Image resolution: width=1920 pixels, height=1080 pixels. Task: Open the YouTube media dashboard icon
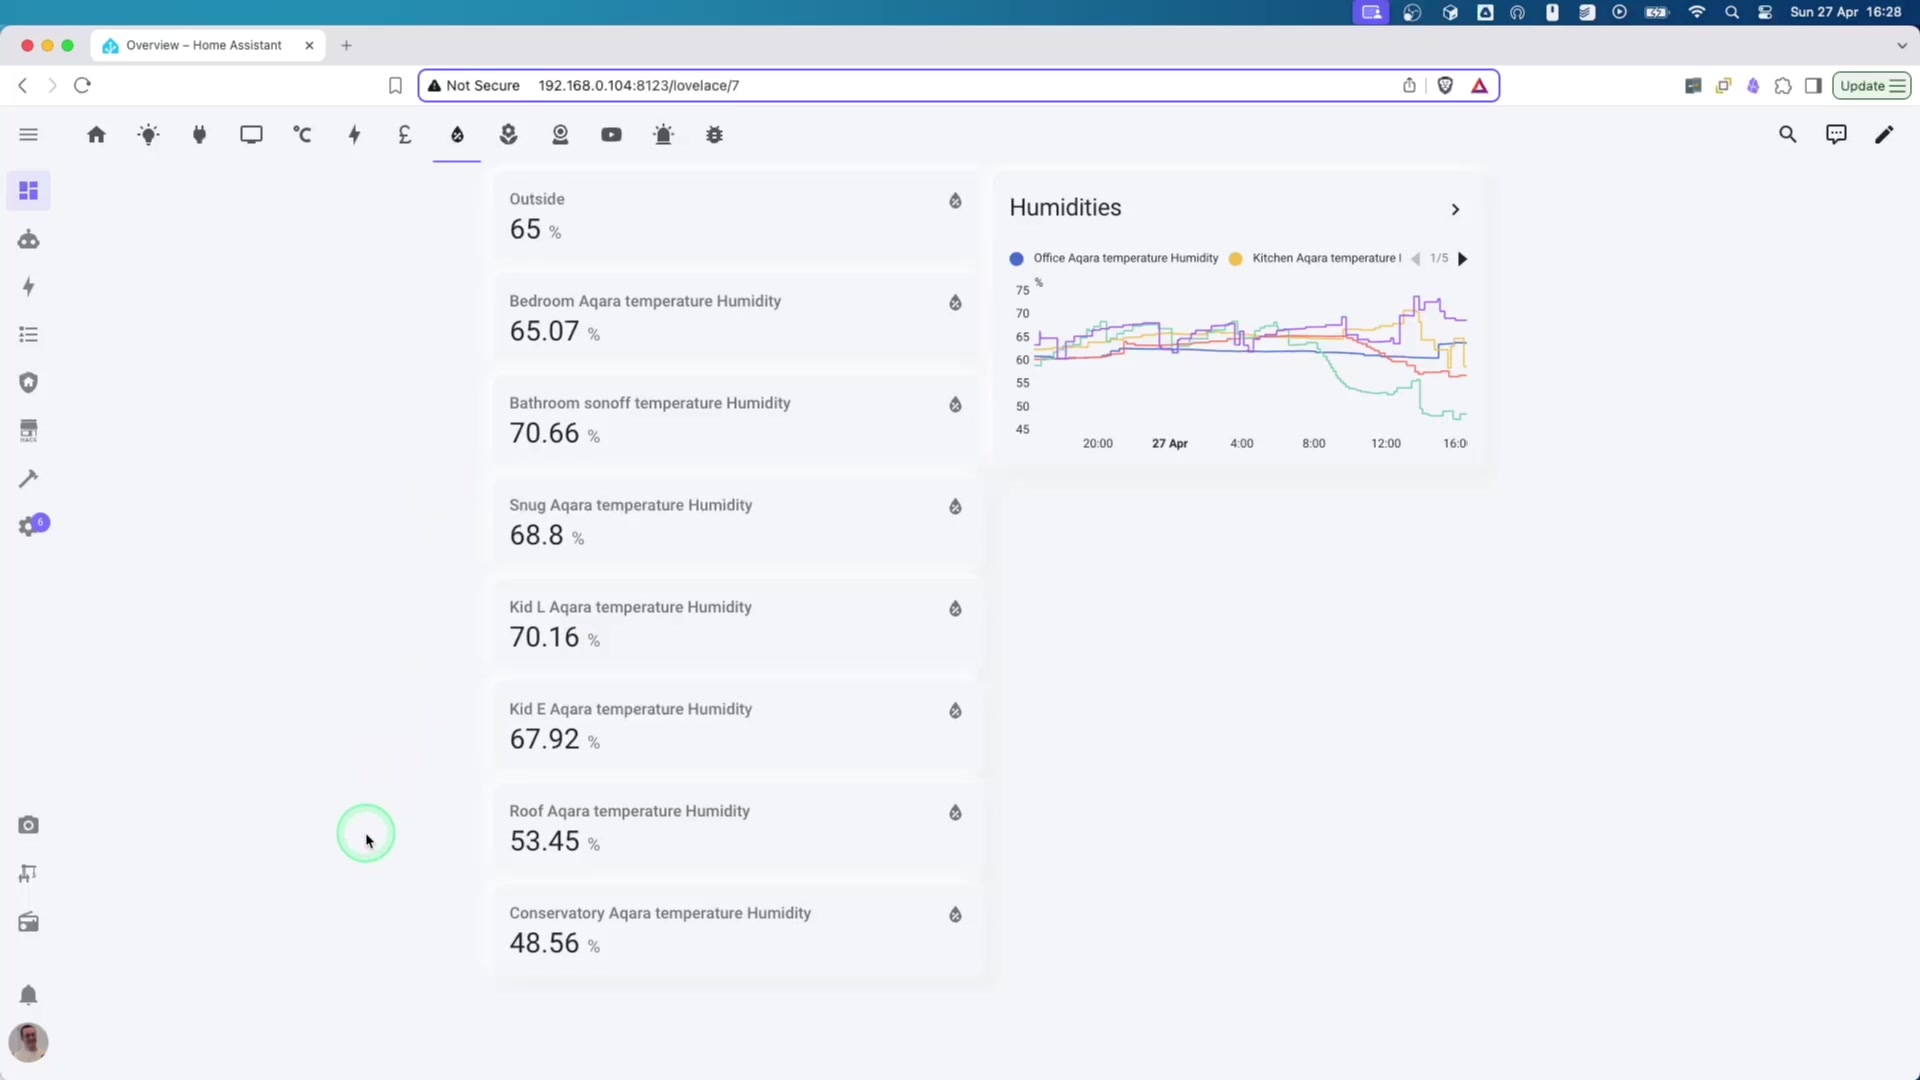tap(612, 134)
